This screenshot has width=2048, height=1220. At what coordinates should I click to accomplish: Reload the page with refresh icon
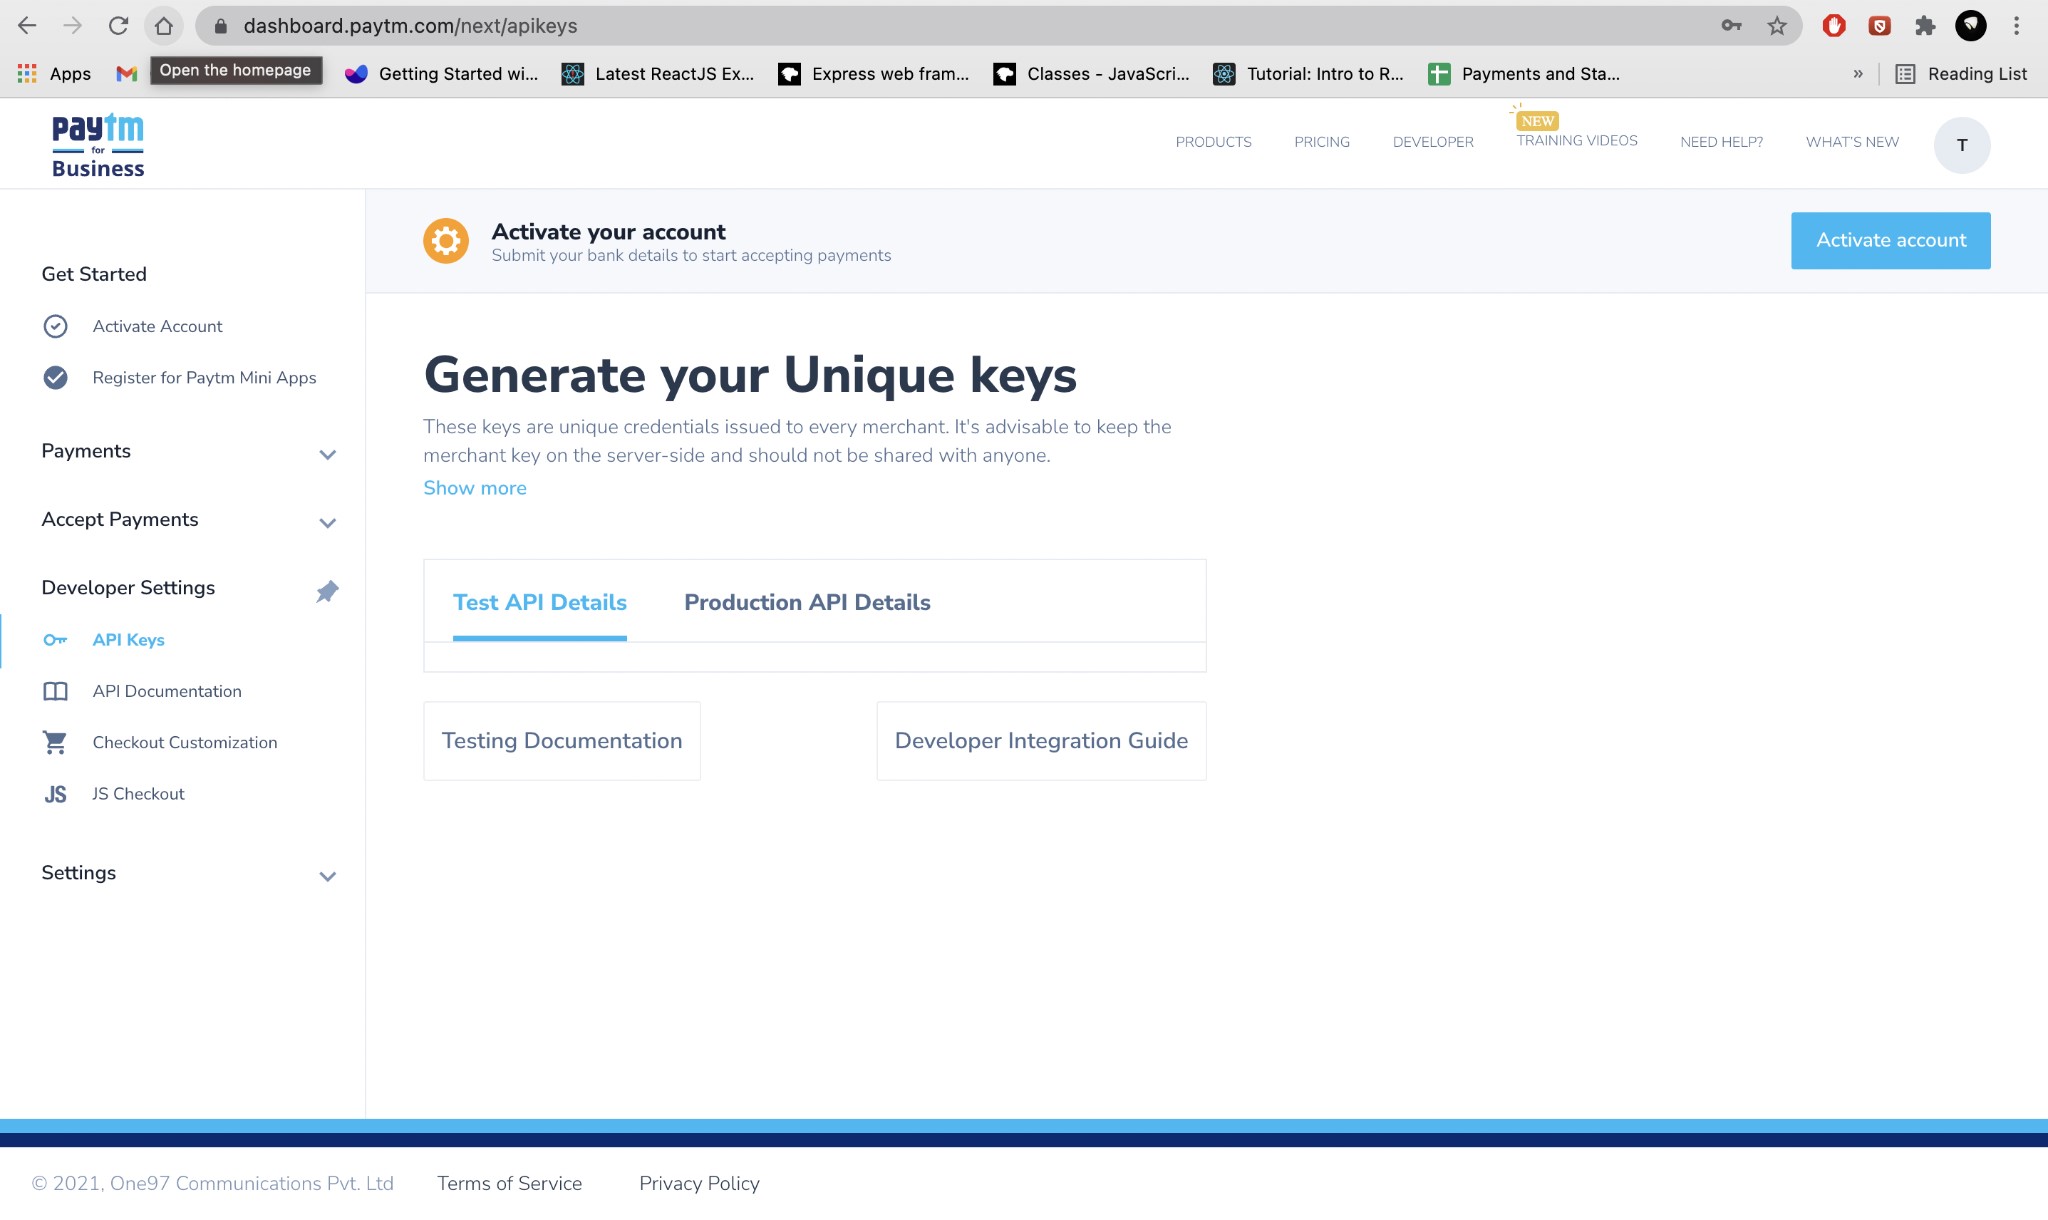click(118, 26)
